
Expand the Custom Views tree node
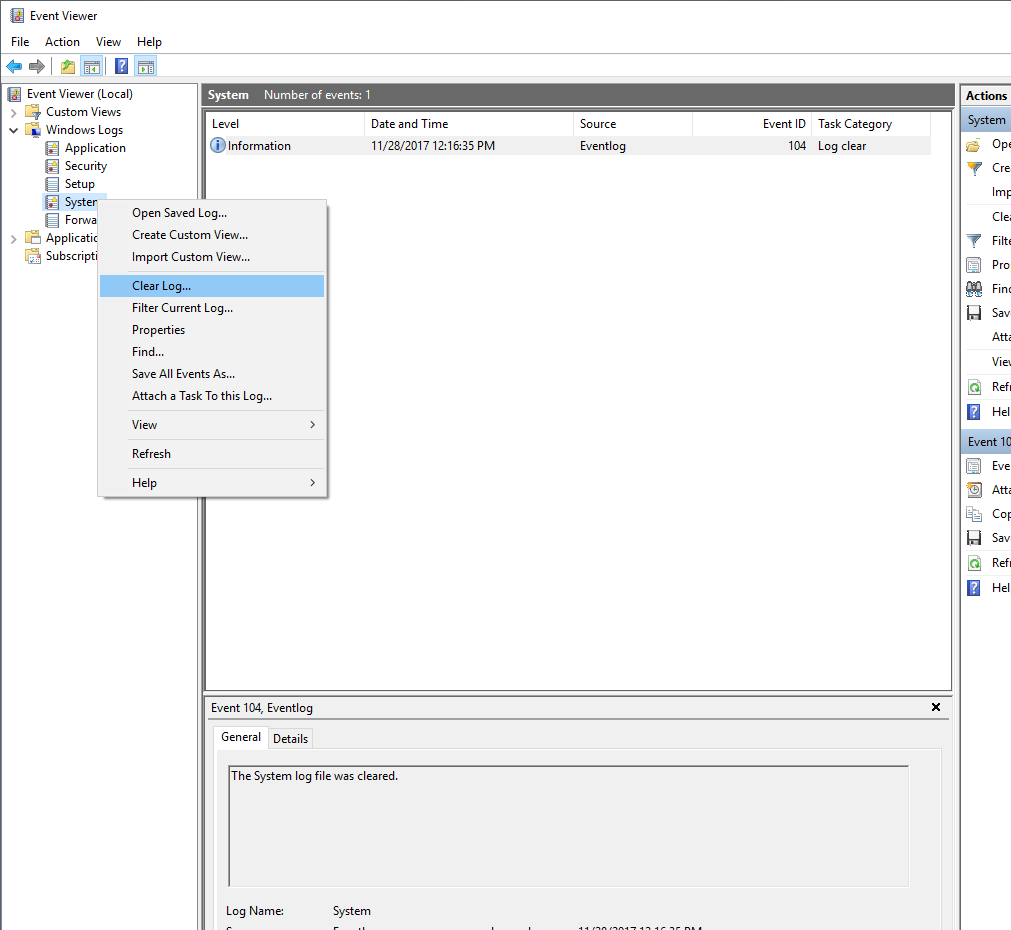click(14, 113)
